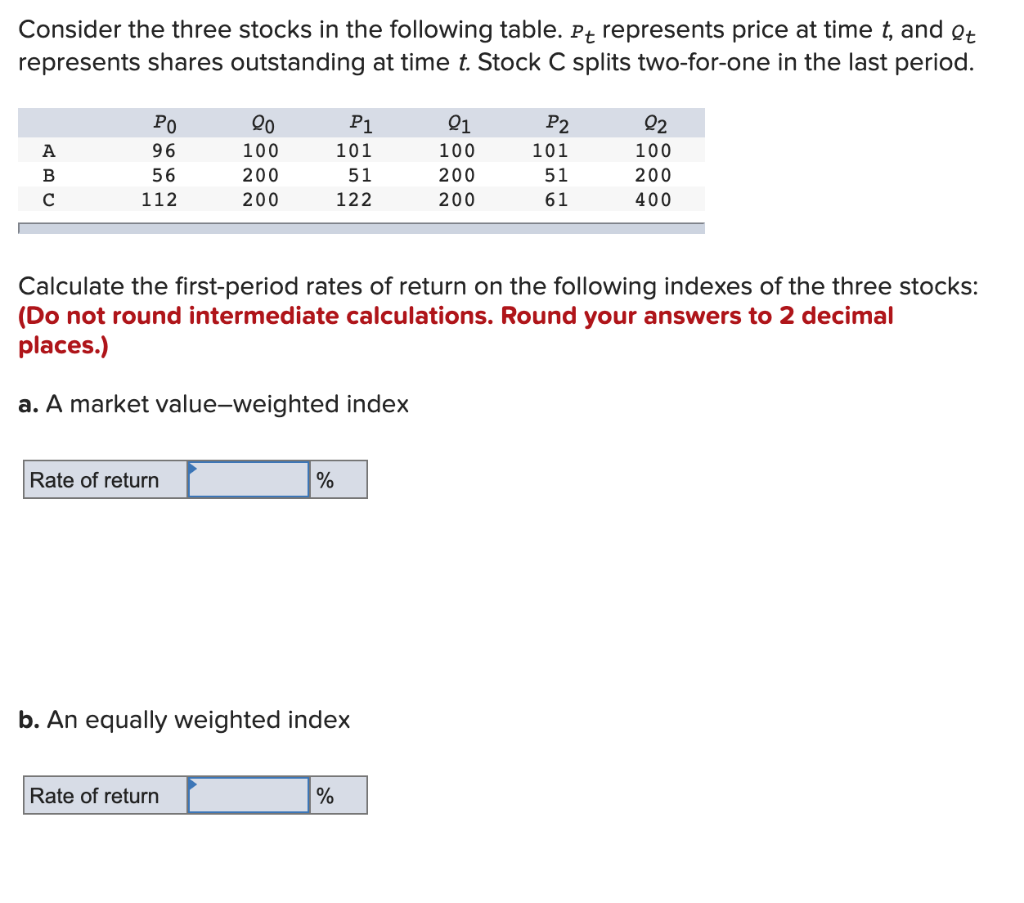The image size is (1024, 903).
Task: Click inside the second rate of return field
Action: [x=250, y=795]
